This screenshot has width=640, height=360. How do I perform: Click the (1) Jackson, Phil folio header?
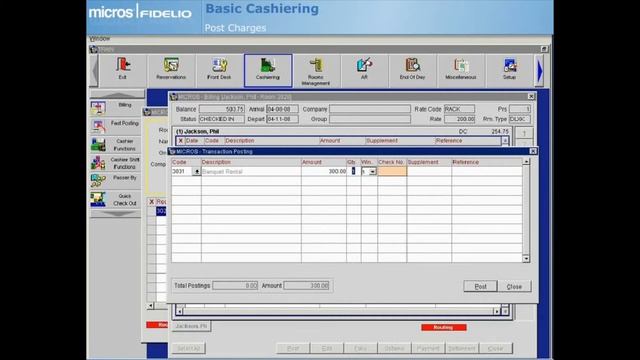(x=198, y=131)
